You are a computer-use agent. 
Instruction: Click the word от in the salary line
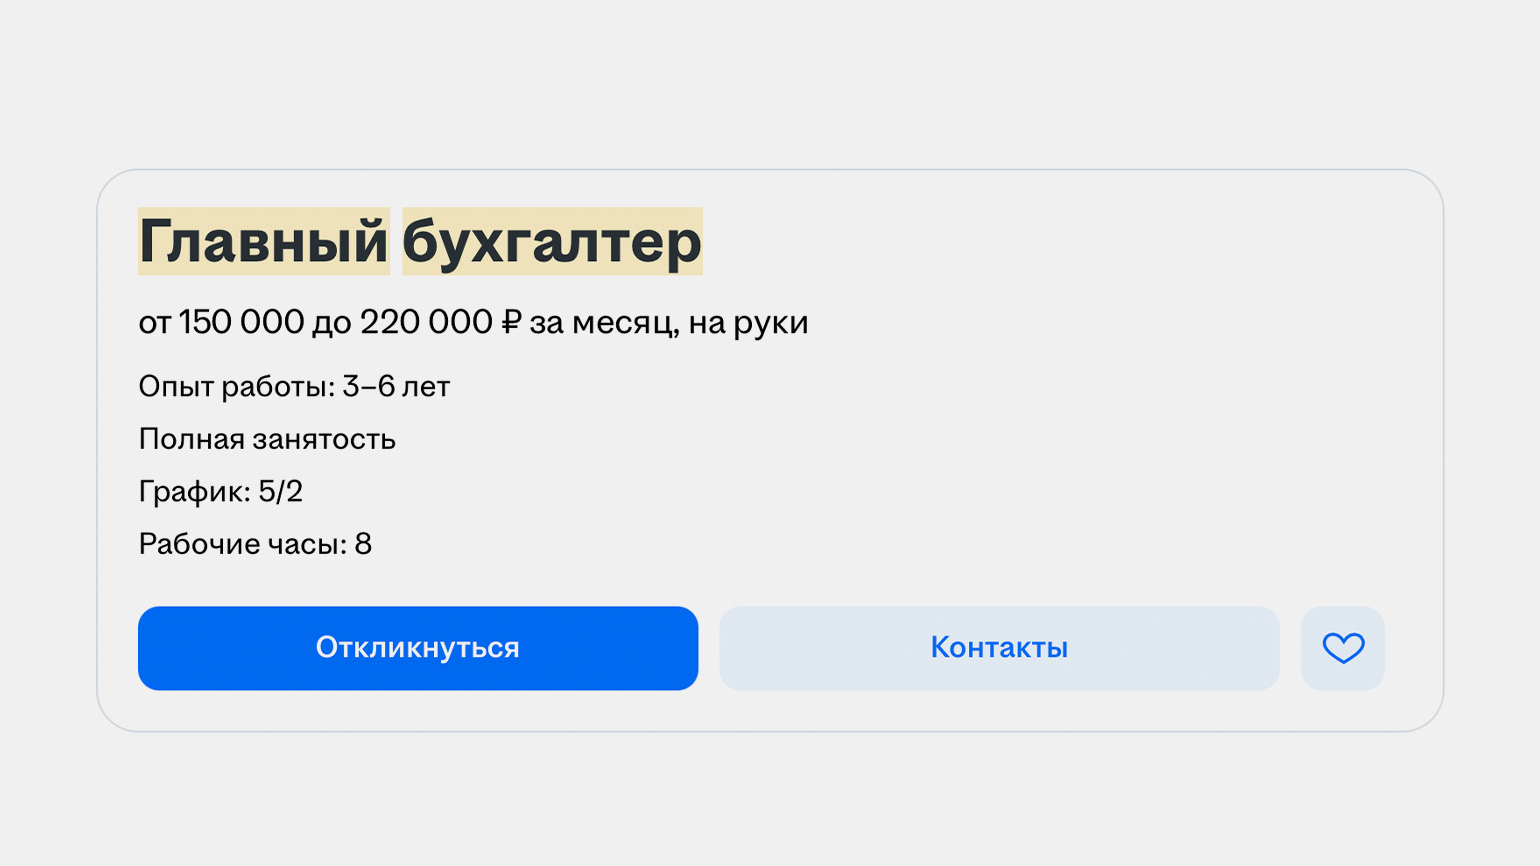pyautogui.click(x=154, y=323)
